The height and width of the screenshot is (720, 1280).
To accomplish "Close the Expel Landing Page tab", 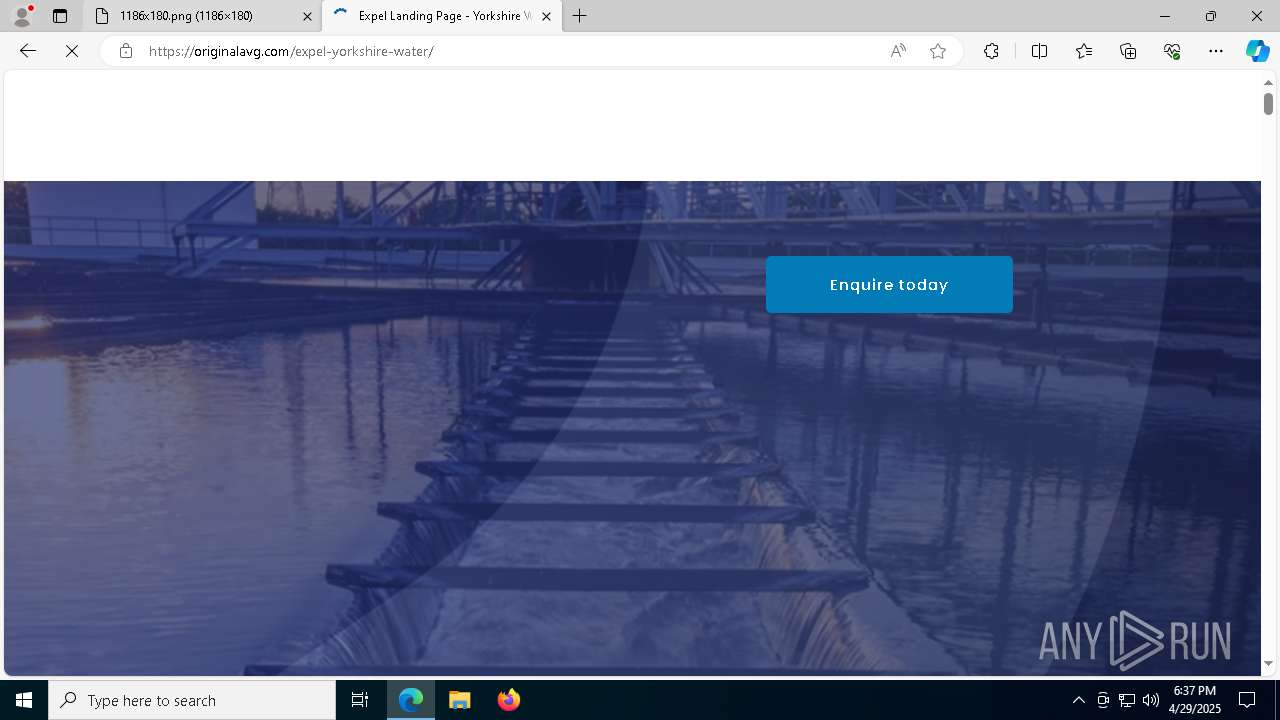I will click(x=546, y=16).
